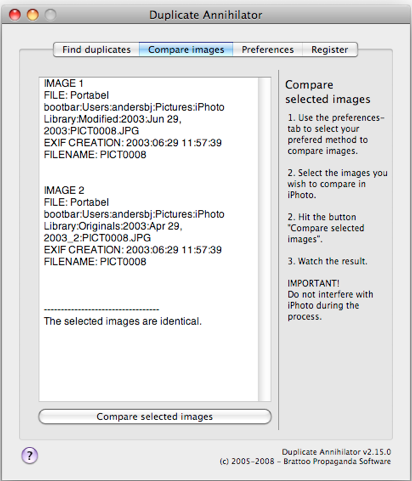Open the Preferences tab
Image resolution: width=412 pixels, height=481 pixels.
coord(268,50)
